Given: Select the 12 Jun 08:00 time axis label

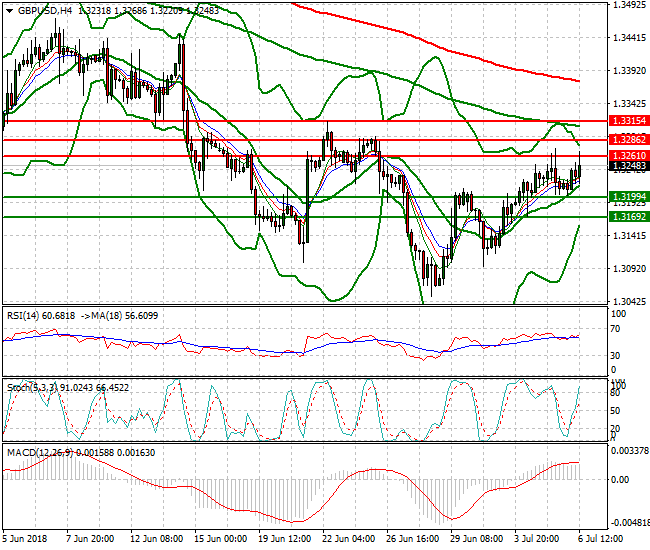Looking at the screenshot, I should [x=156, y=539].
